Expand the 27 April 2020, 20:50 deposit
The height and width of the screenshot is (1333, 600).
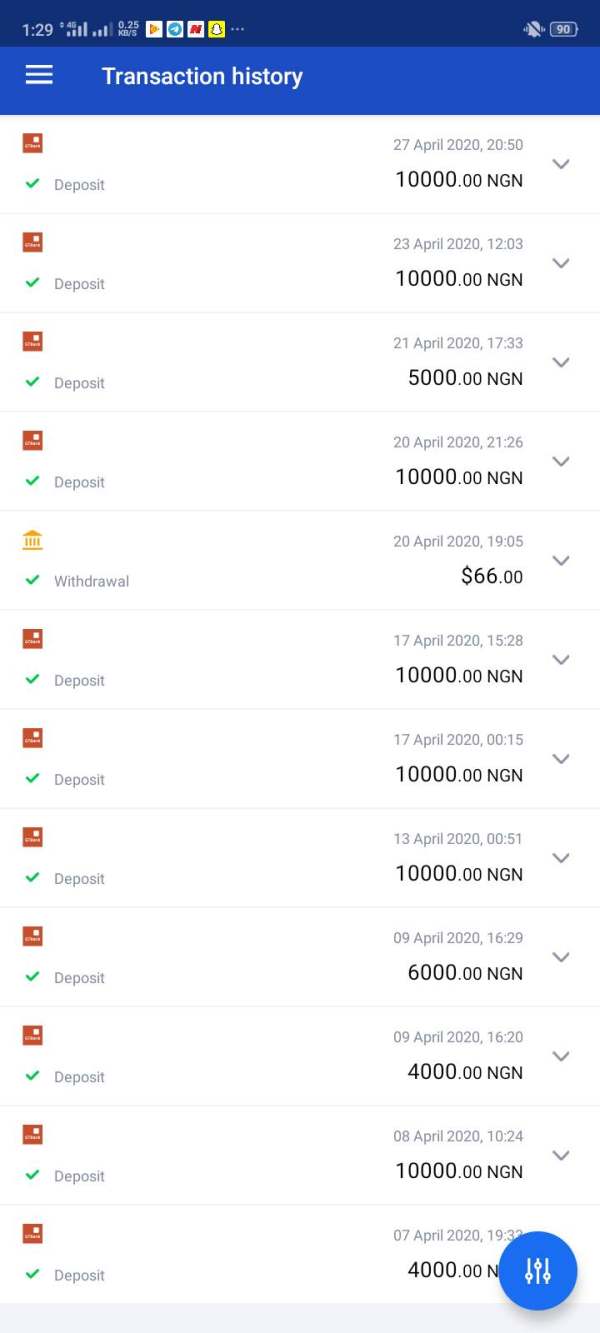561,164
